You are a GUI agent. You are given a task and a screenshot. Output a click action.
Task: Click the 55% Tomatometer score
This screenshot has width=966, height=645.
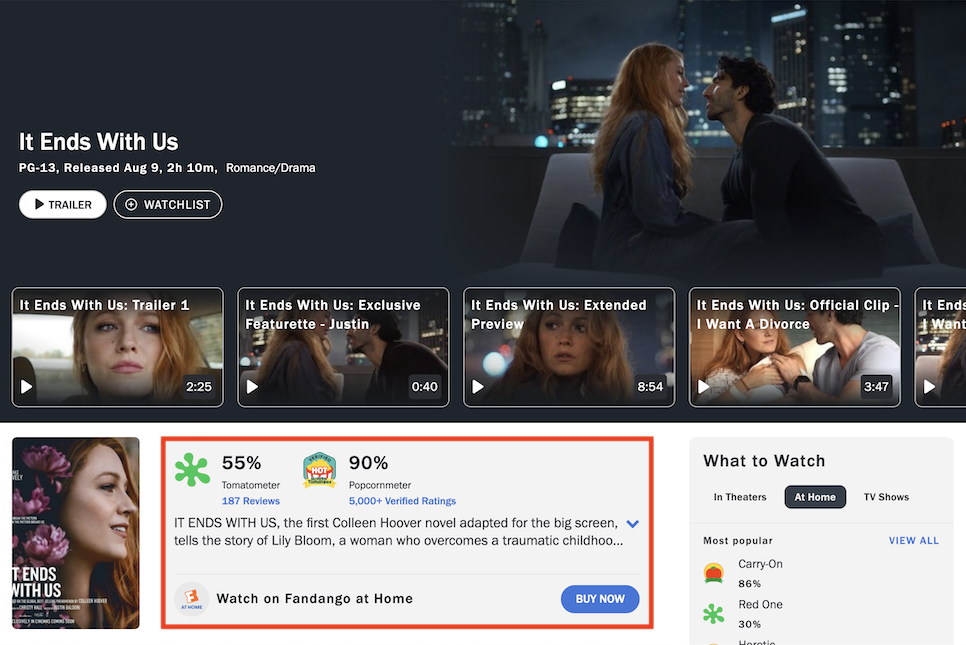(242, 463)
